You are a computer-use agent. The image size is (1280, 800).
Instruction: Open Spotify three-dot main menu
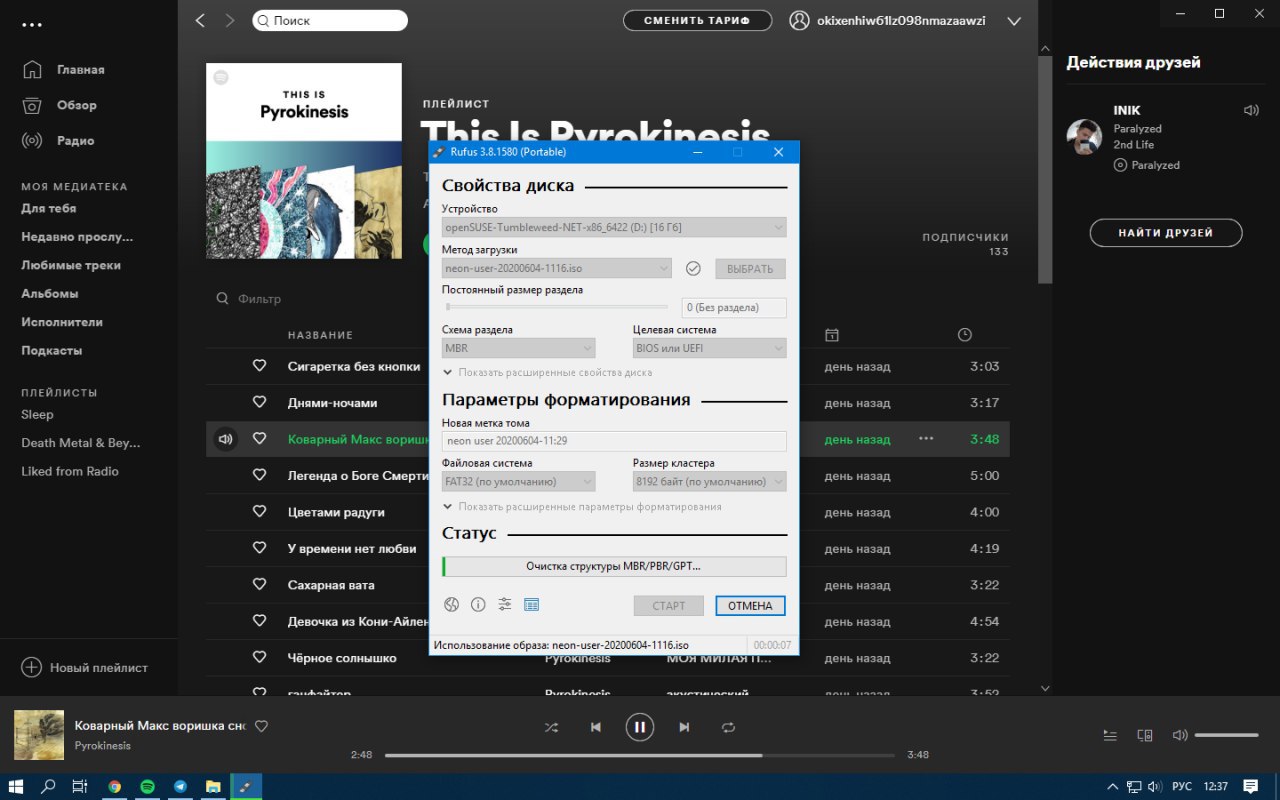[x=31, y=24]
